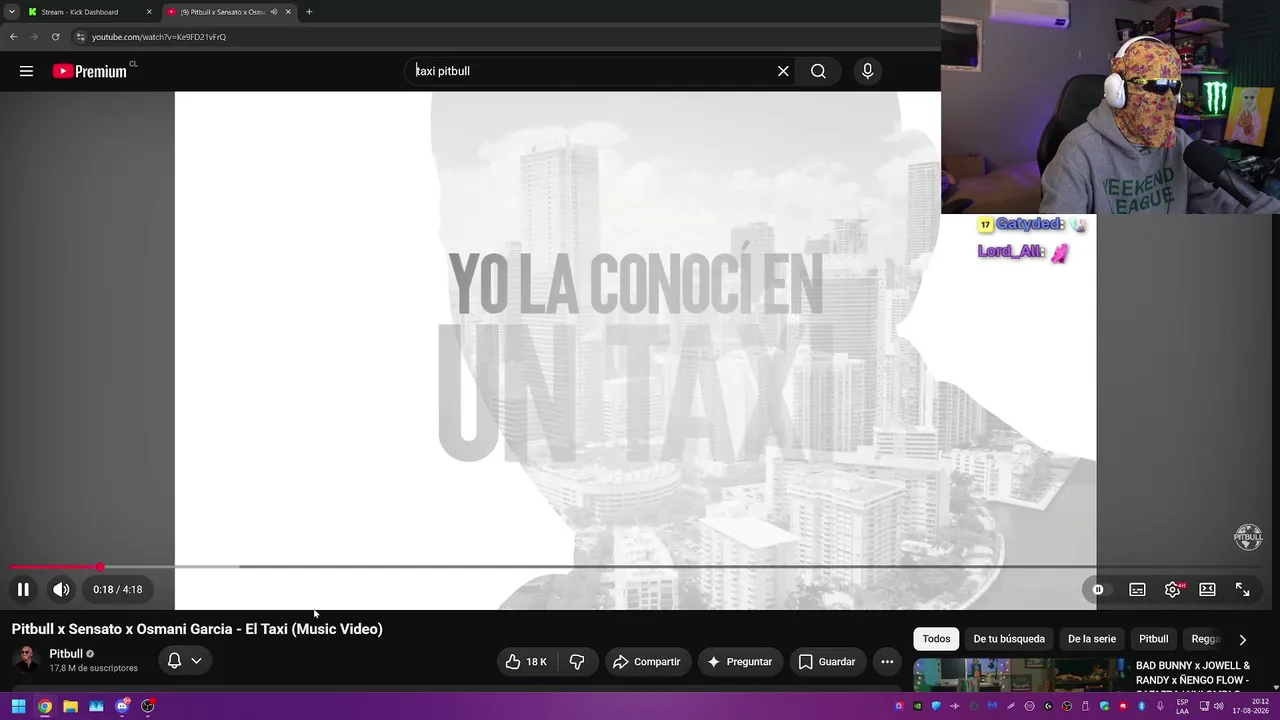Screen dimensions: 1280x720
Task: Open the Photos app on the taskbar
Action: (x=96, y=706)
